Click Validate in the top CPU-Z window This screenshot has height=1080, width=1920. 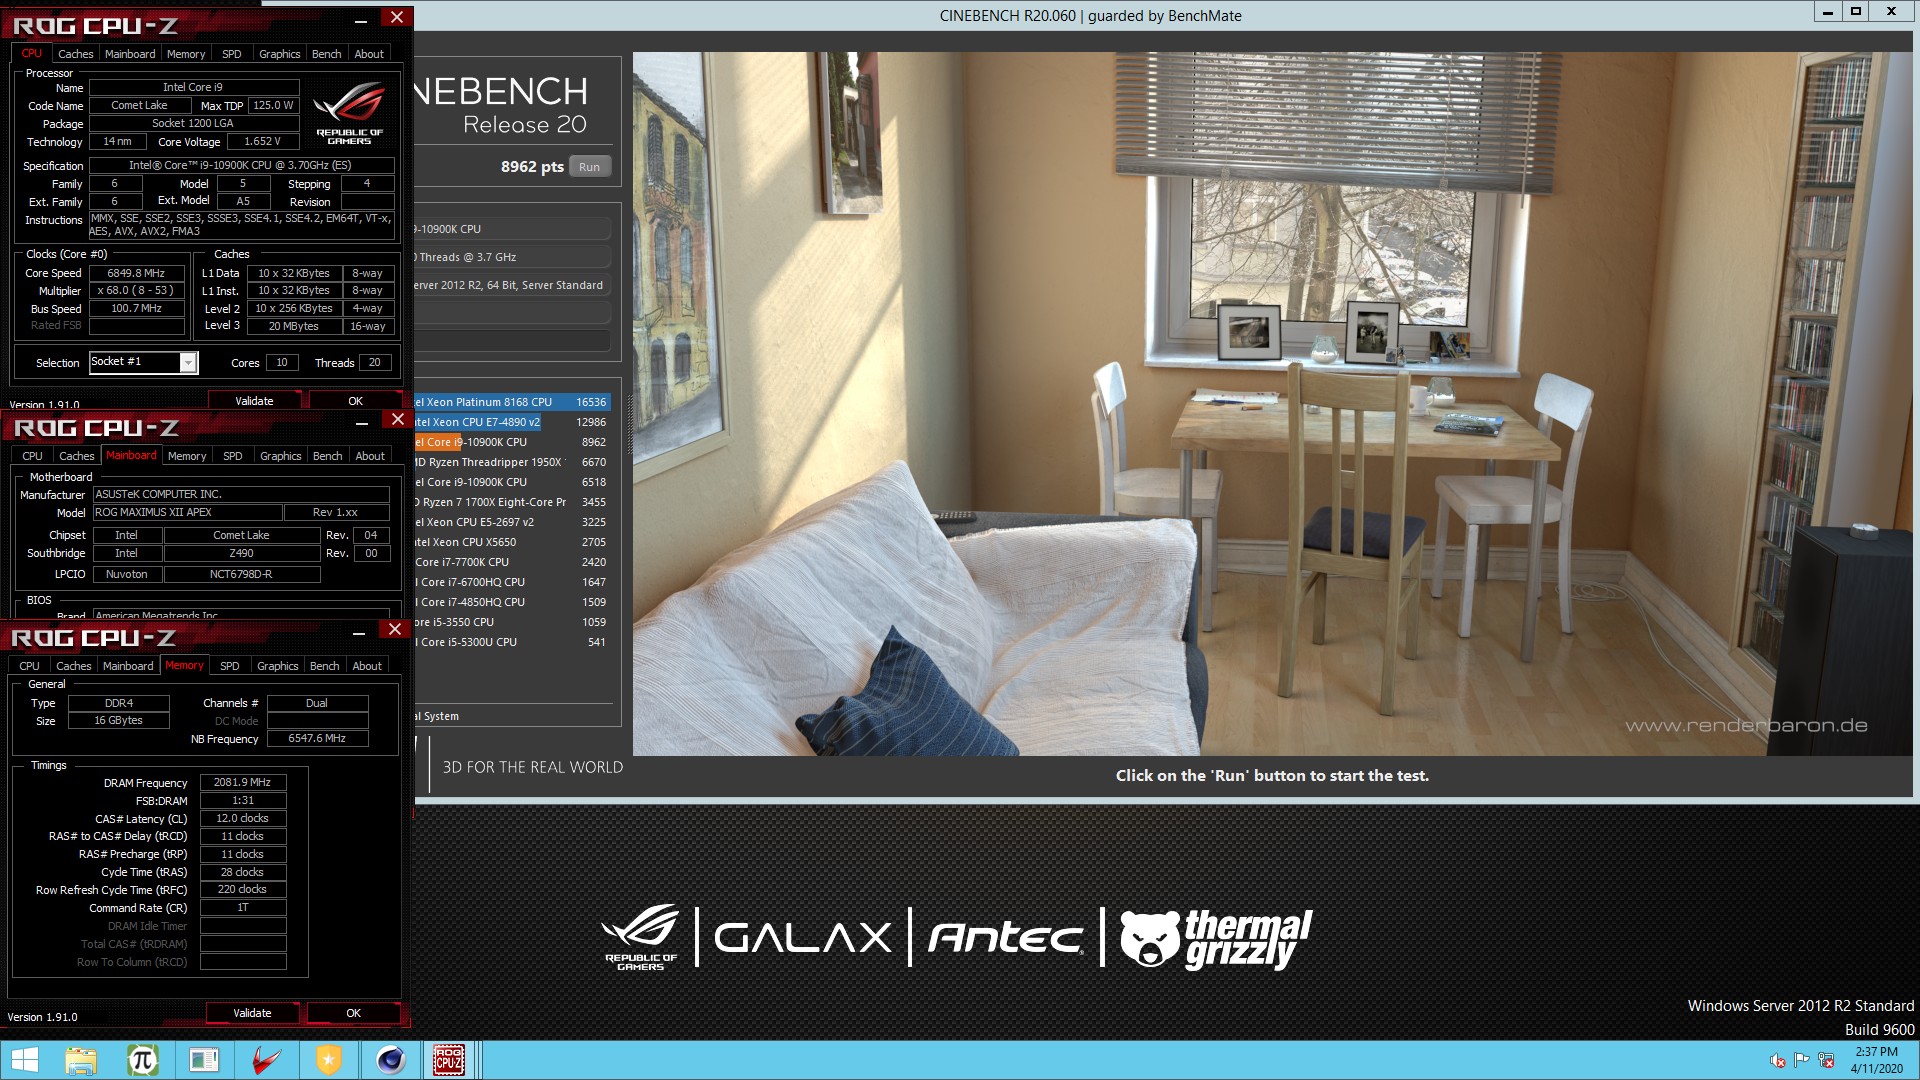click(x=254, y=401)
